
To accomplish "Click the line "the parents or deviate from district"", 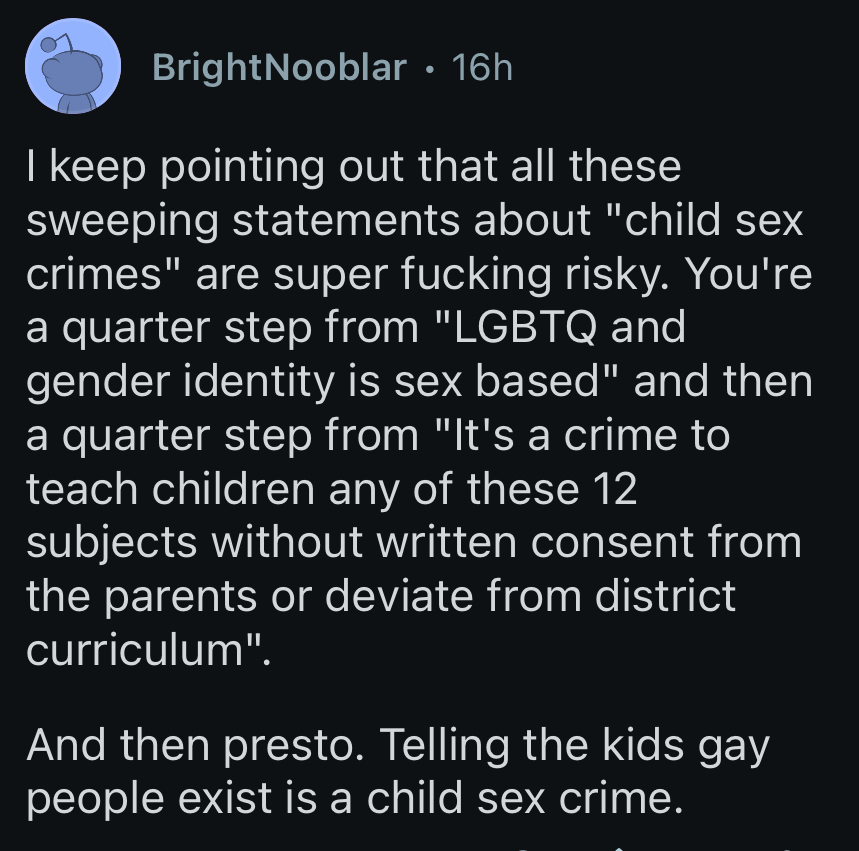I will point(381,597).
